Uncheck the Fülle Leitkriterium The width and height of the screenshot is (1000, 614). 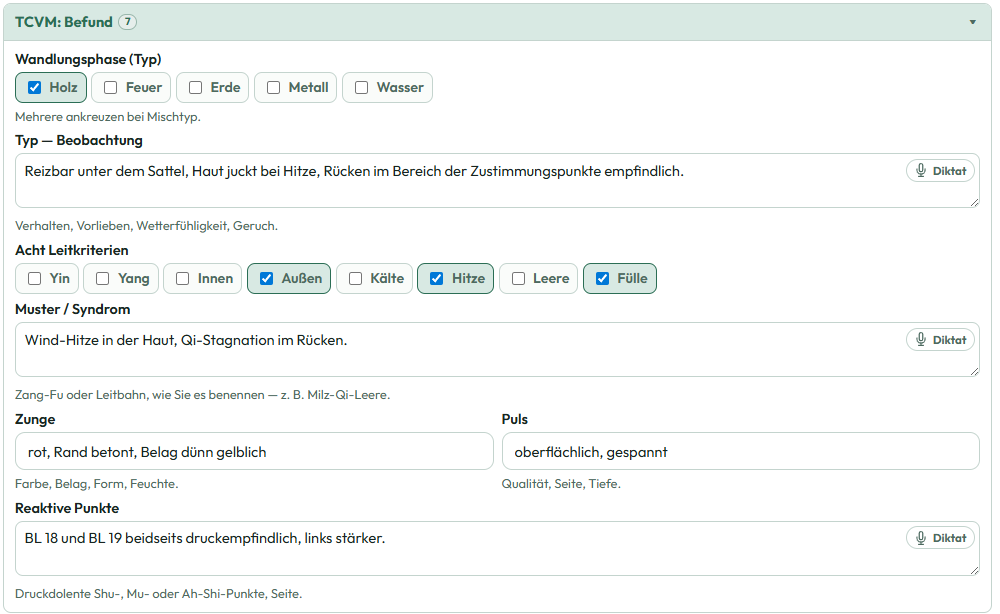(x=603, y=279)
